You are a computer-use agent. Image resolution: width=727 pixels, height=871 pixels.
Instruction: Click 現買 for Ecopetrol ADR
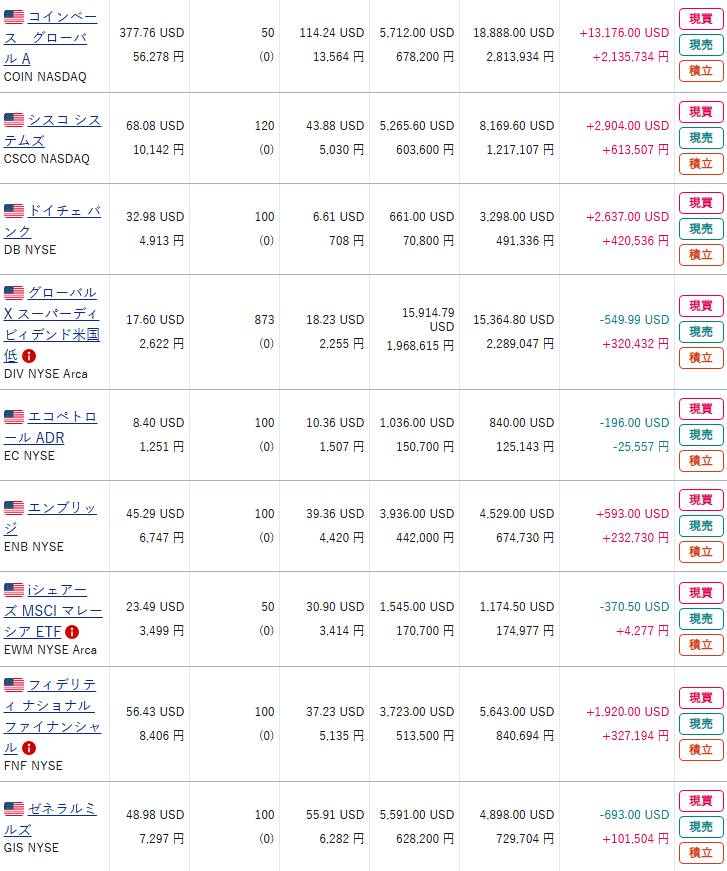[701, 409]
